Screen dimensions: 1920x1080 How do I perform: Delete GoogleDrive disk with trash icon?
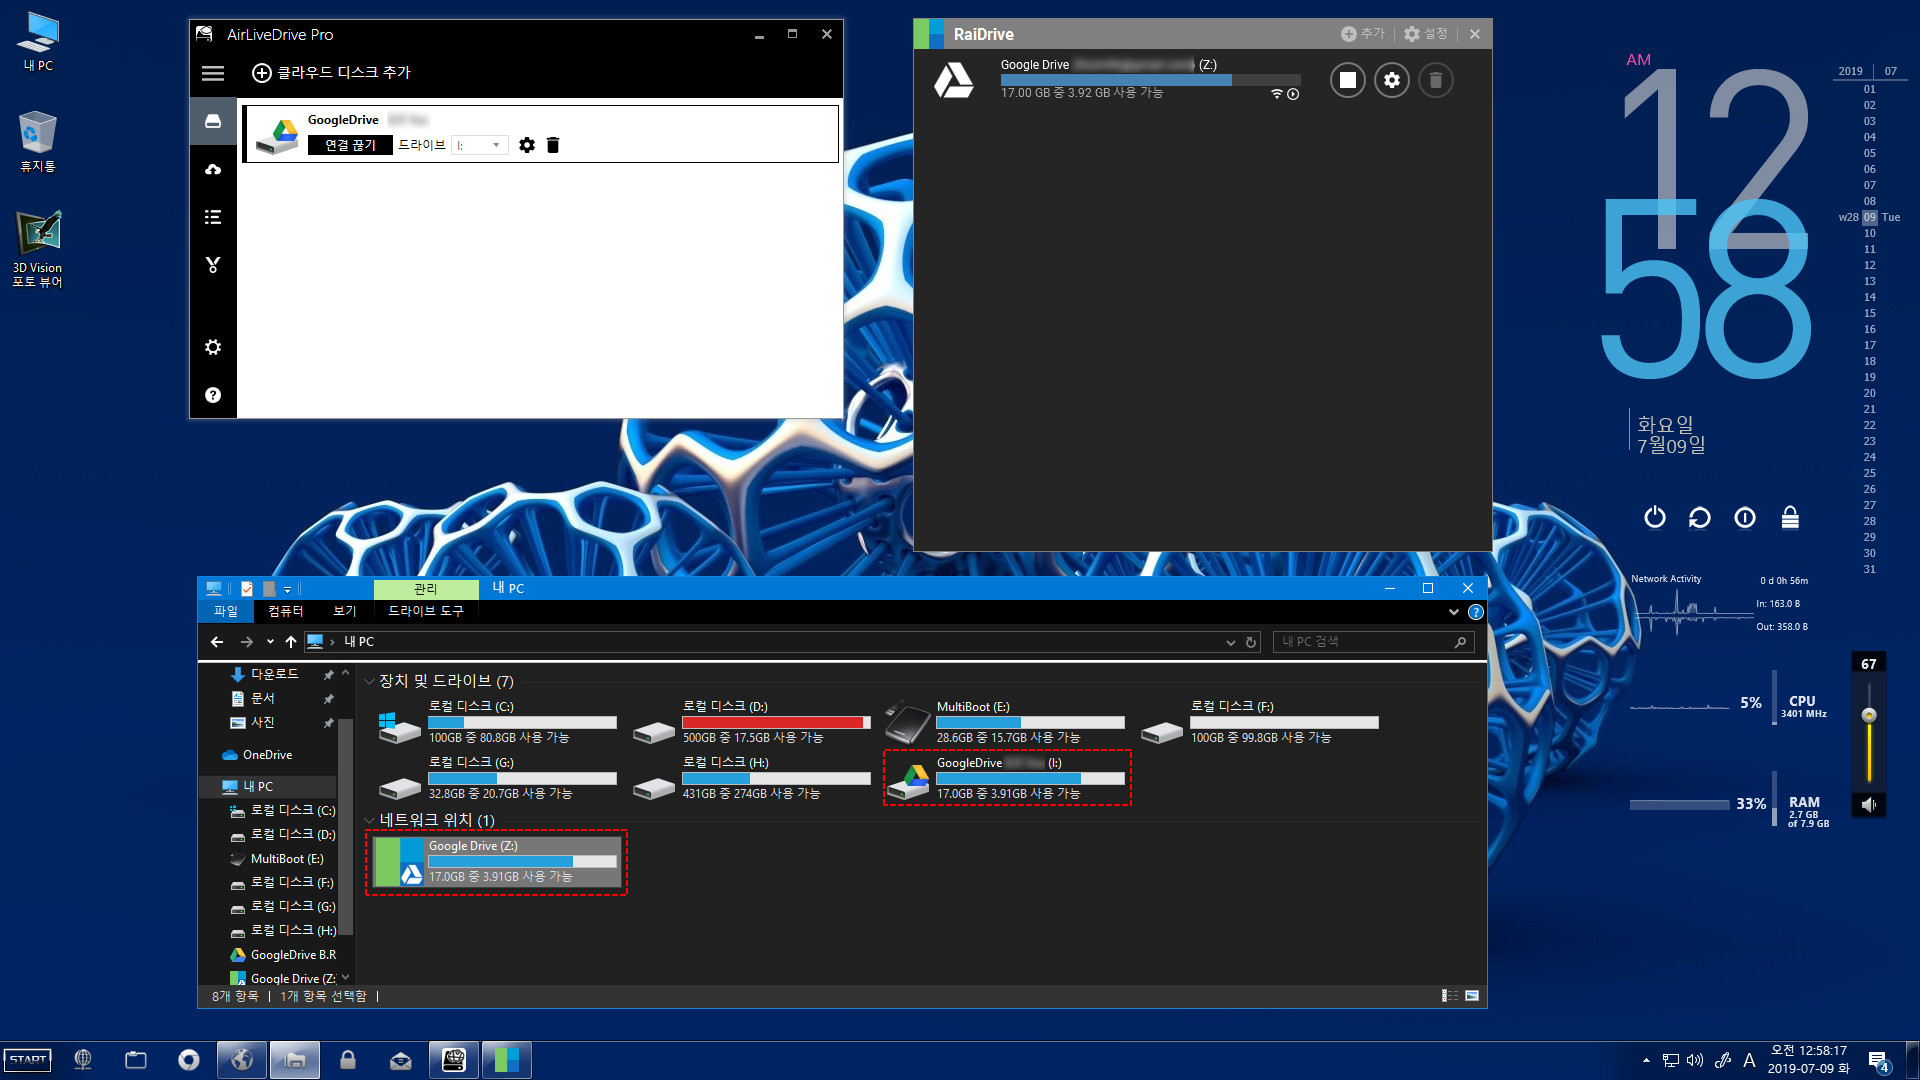(553, 145)
